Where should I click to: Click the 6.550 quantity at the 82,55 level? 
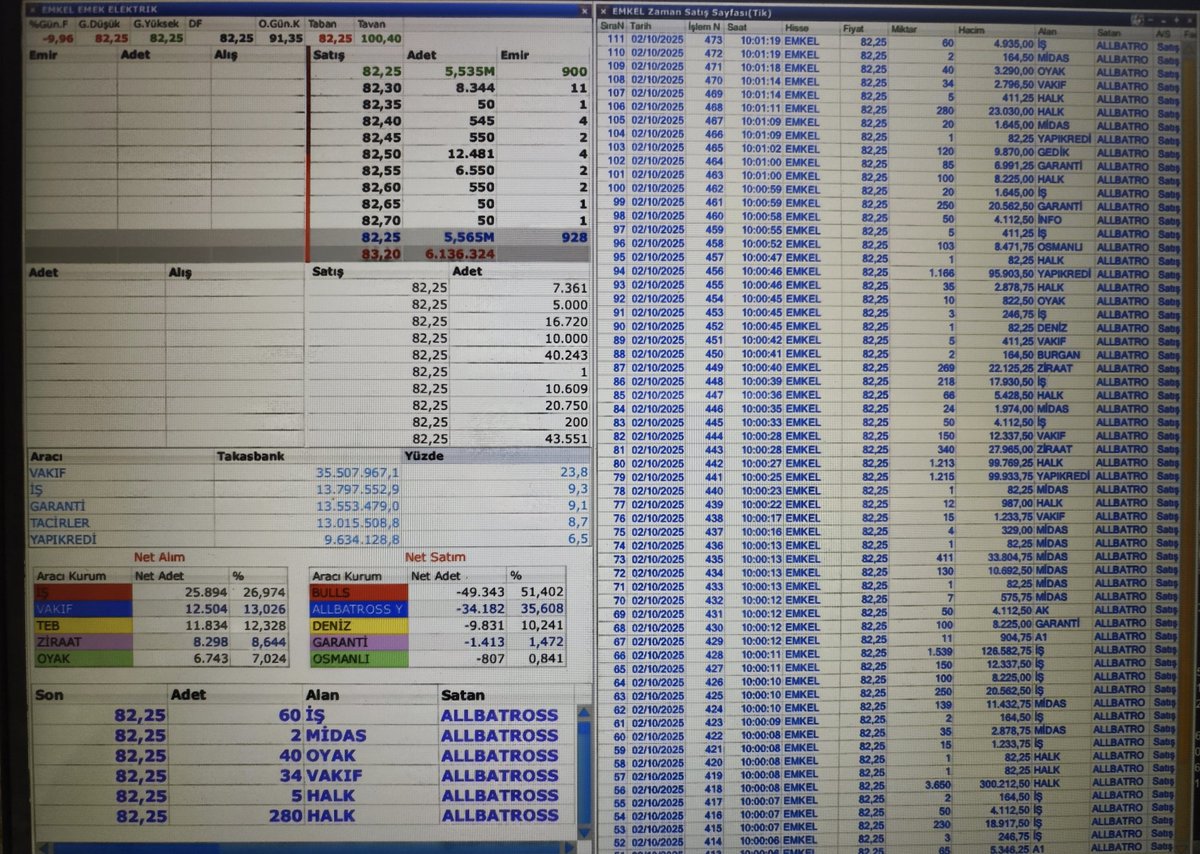point(475,171)
